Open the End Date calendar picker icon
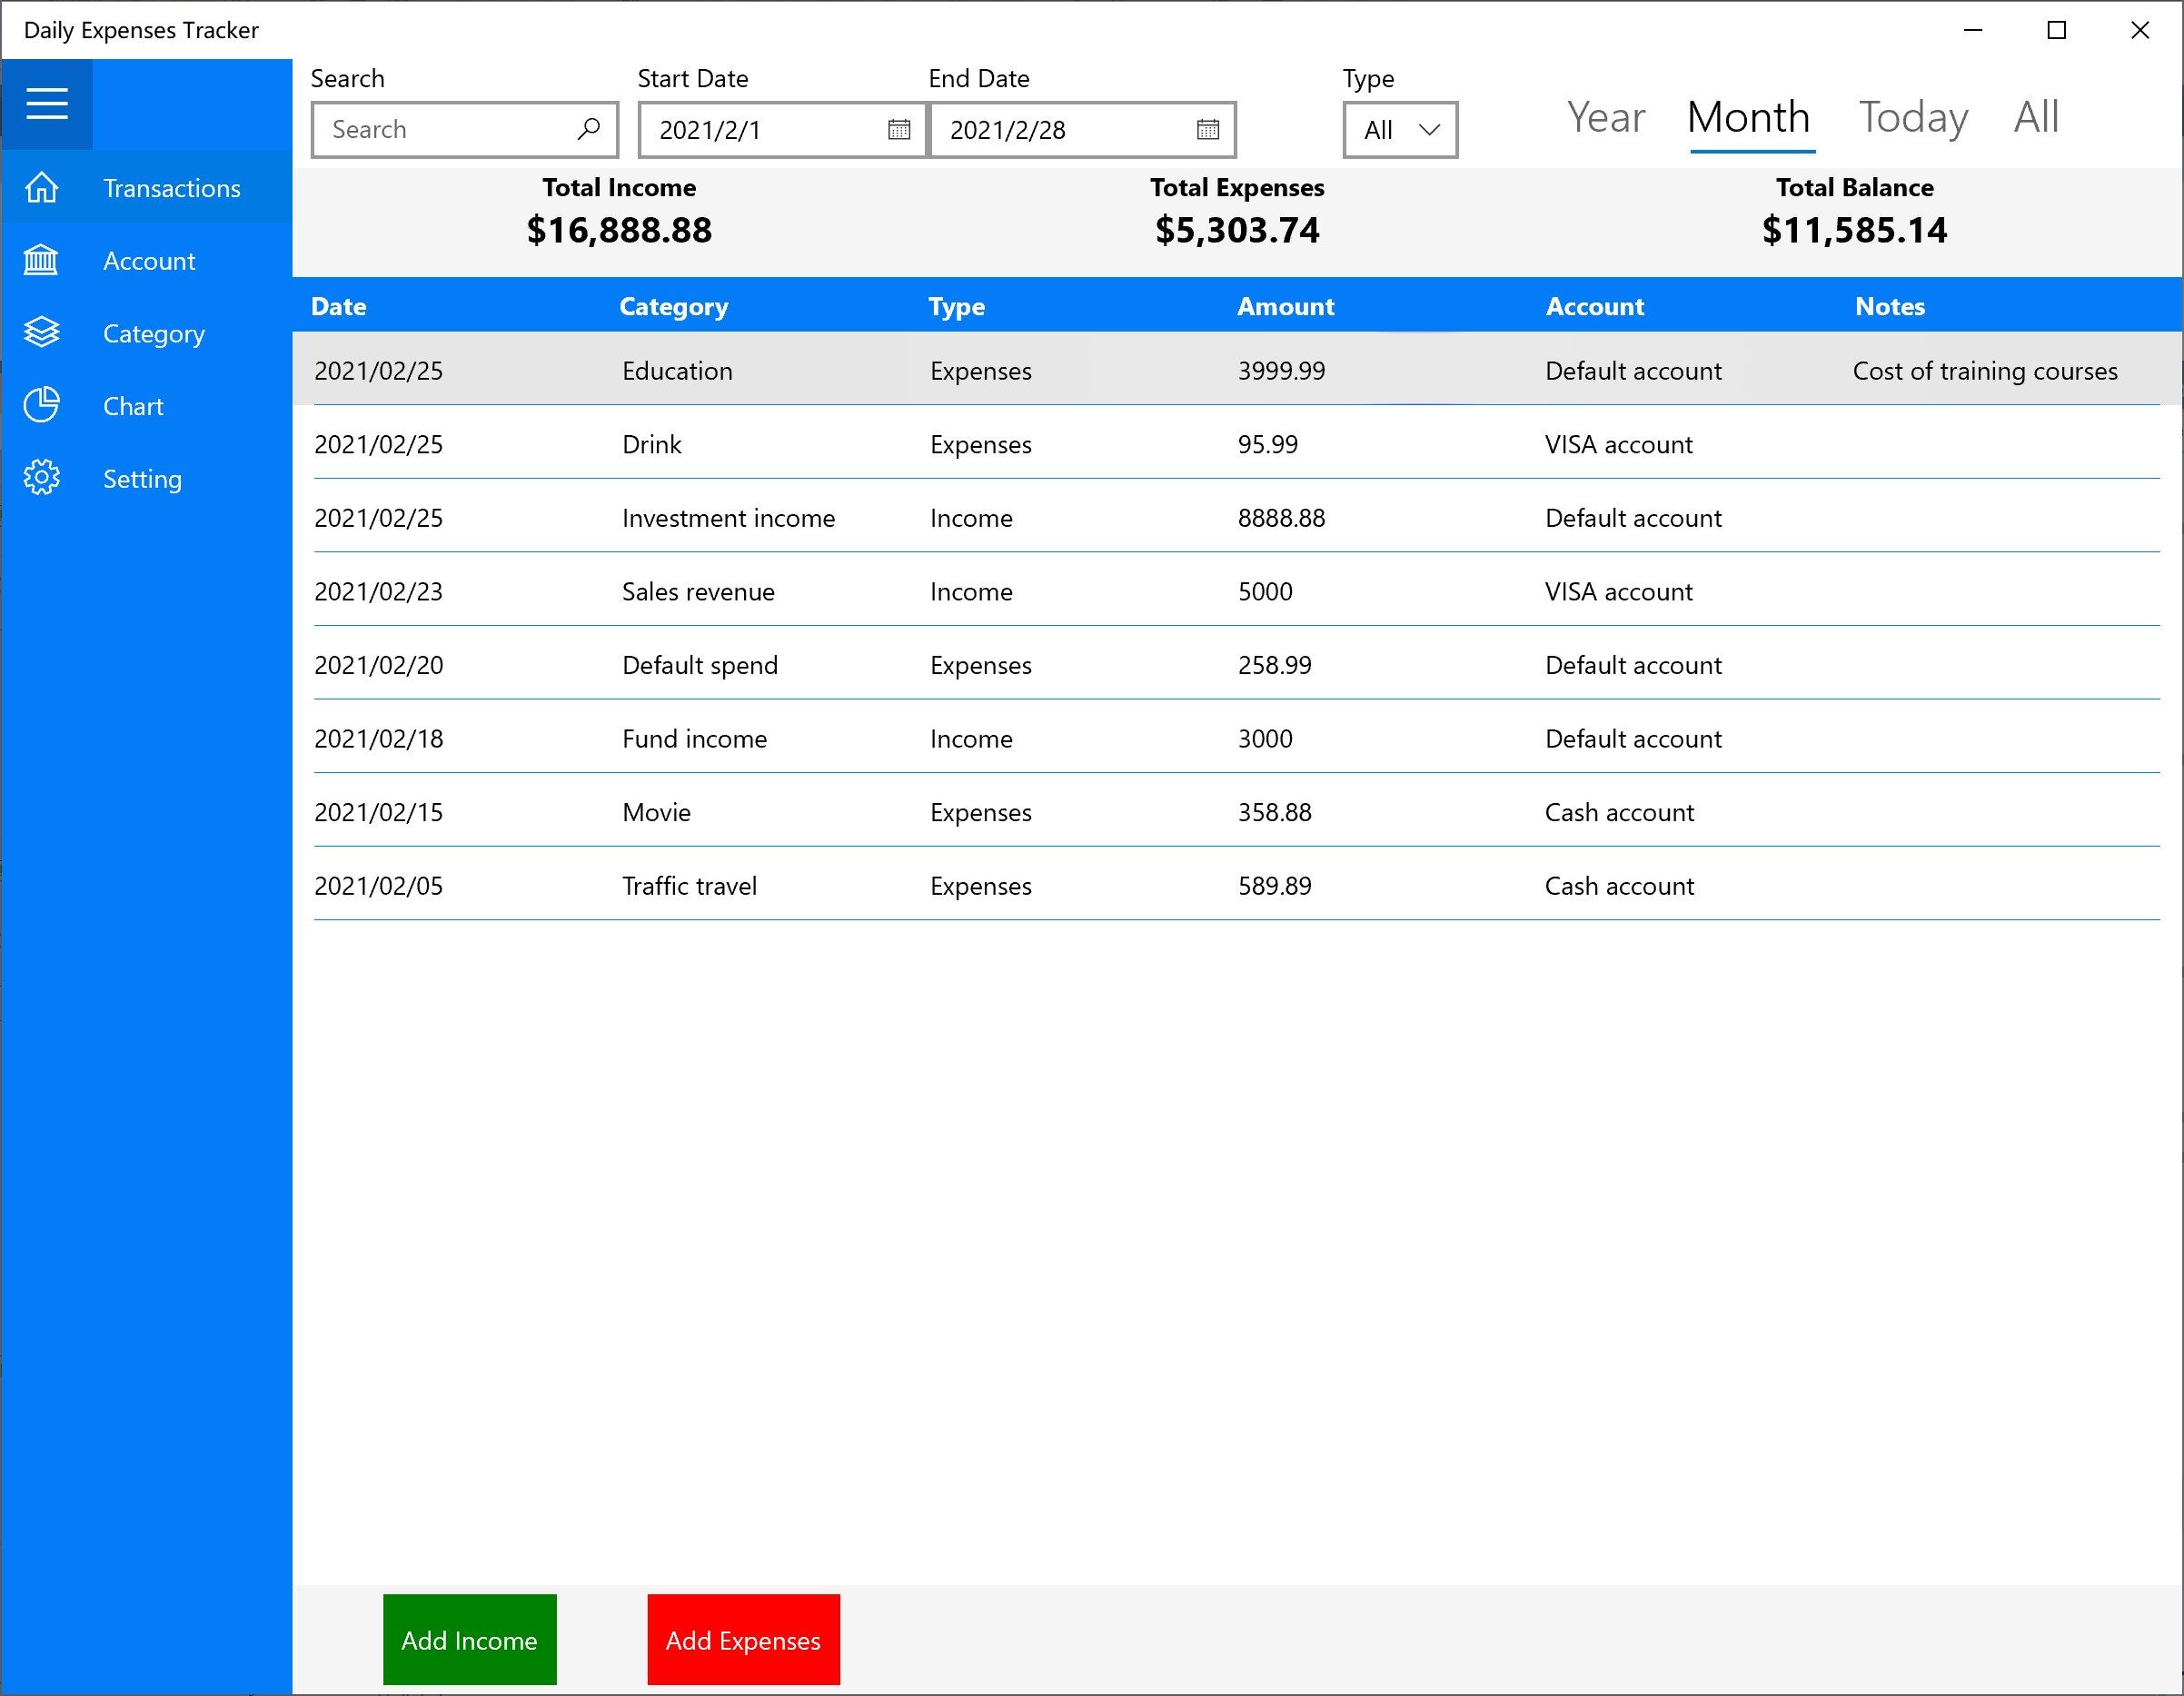The image size is (2184, 1696). coord(1208,129)
